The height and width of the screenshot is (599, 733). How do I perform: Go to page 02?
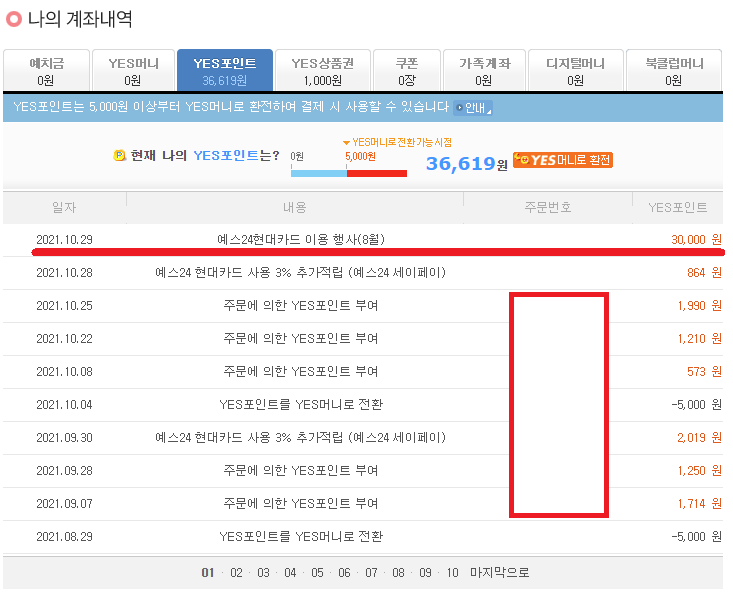click(237, 573)
